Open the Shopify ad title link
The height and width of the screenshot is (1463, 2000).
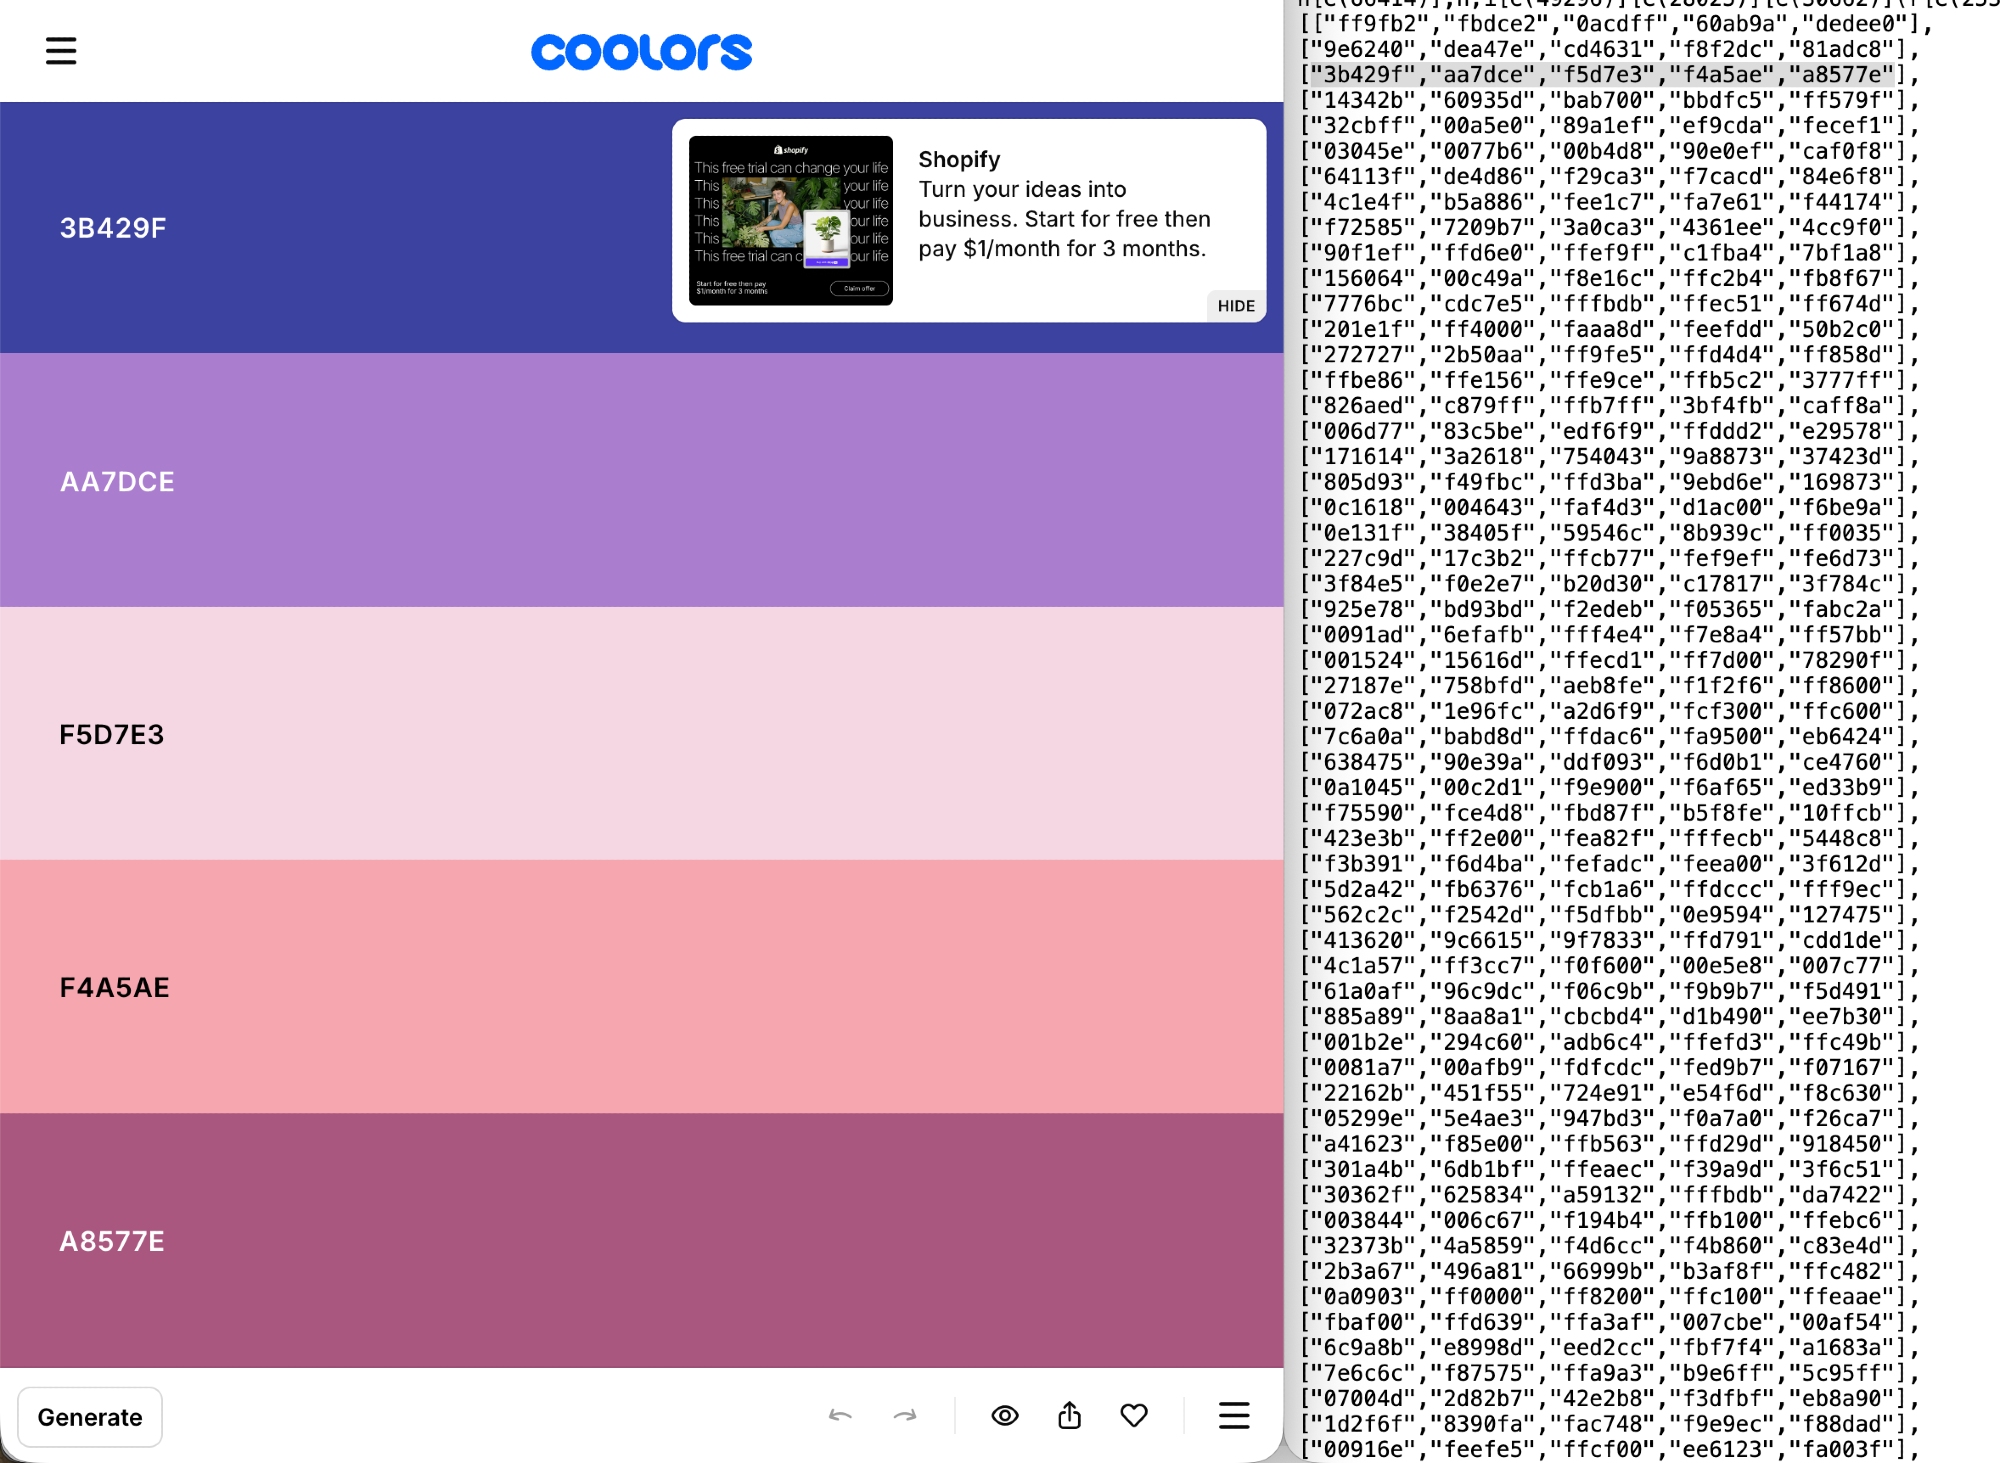[959, 160]
